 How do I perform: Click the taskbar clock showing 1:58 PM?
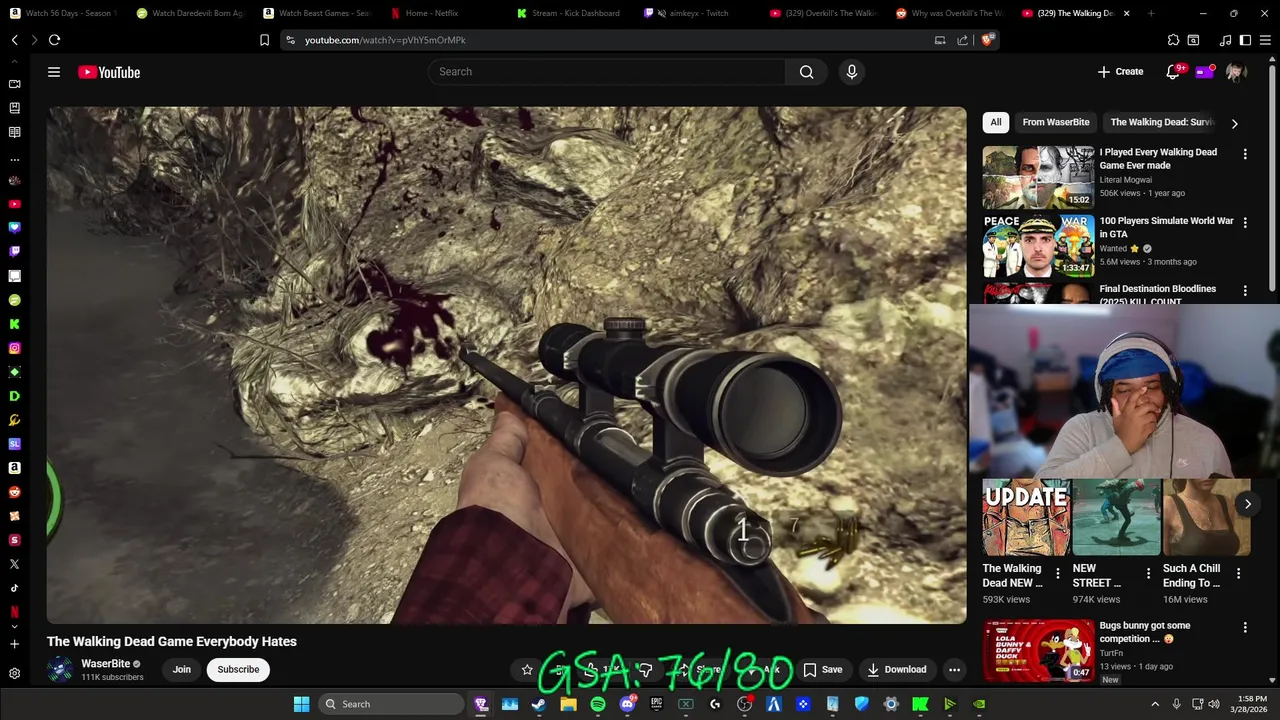tap(1251, 704)
